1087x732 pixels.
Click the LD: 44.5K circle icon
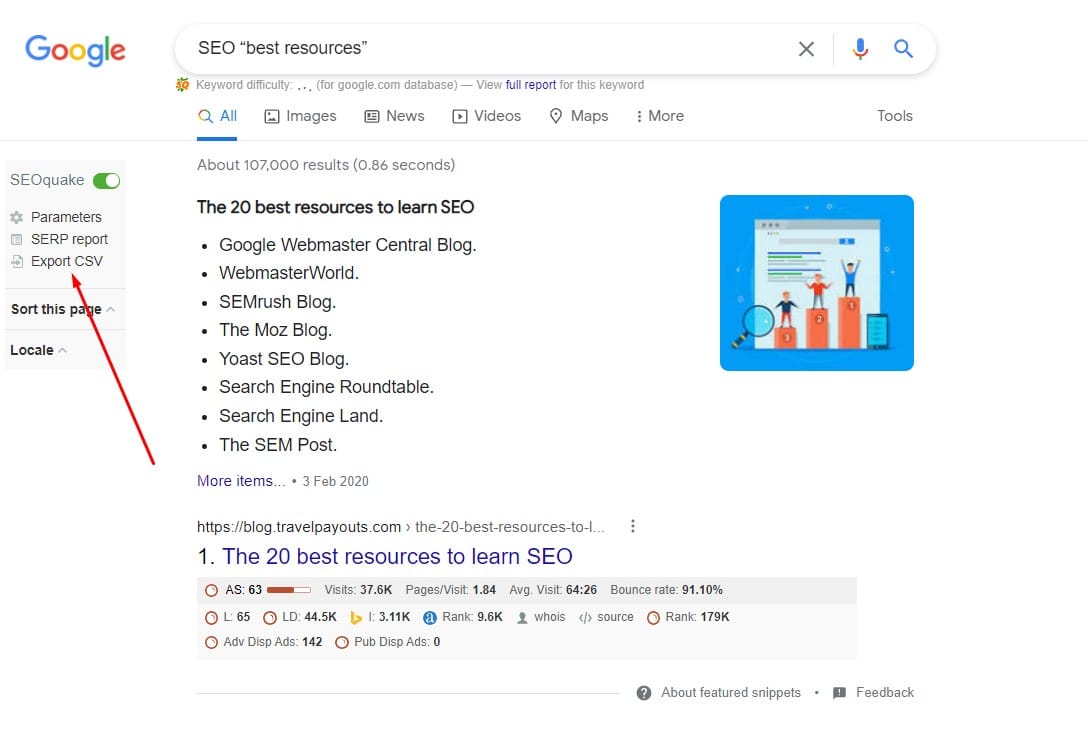coord(270,618)
